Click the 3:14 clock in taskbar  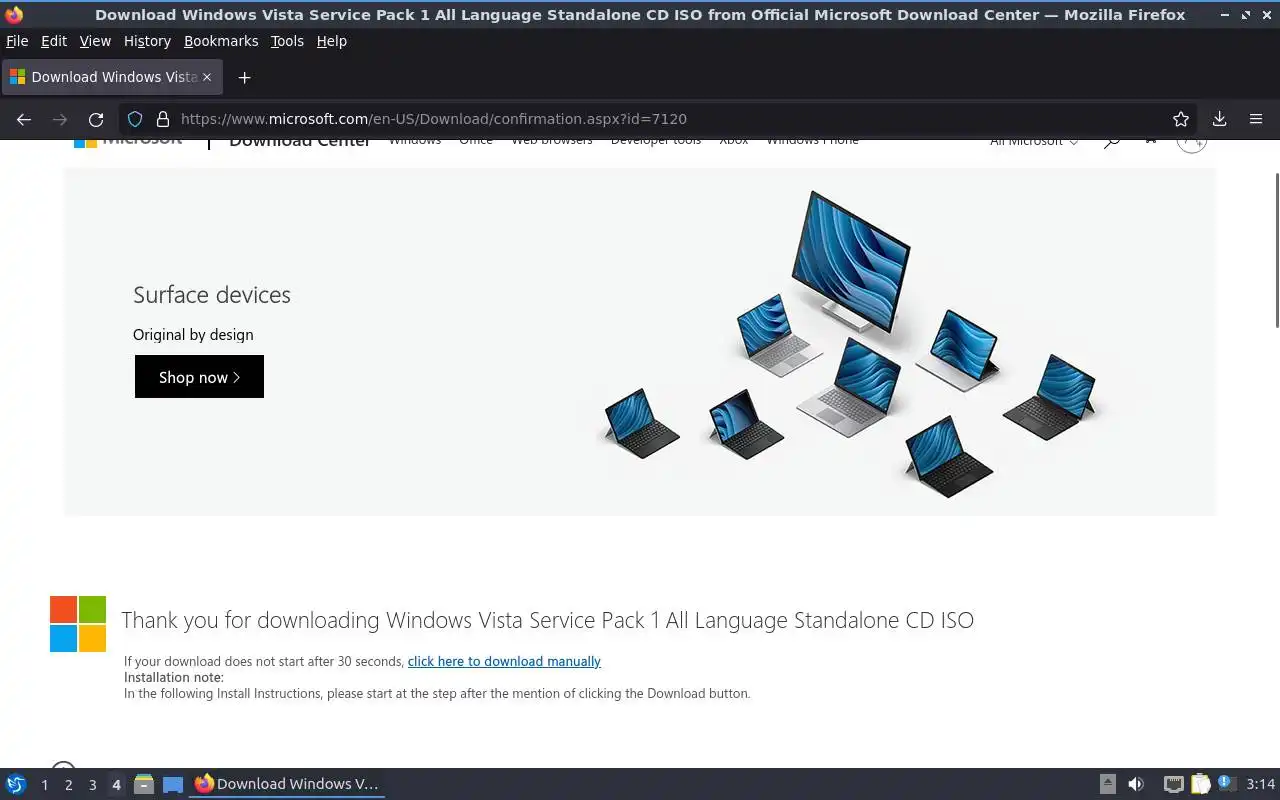point(1260,784)
